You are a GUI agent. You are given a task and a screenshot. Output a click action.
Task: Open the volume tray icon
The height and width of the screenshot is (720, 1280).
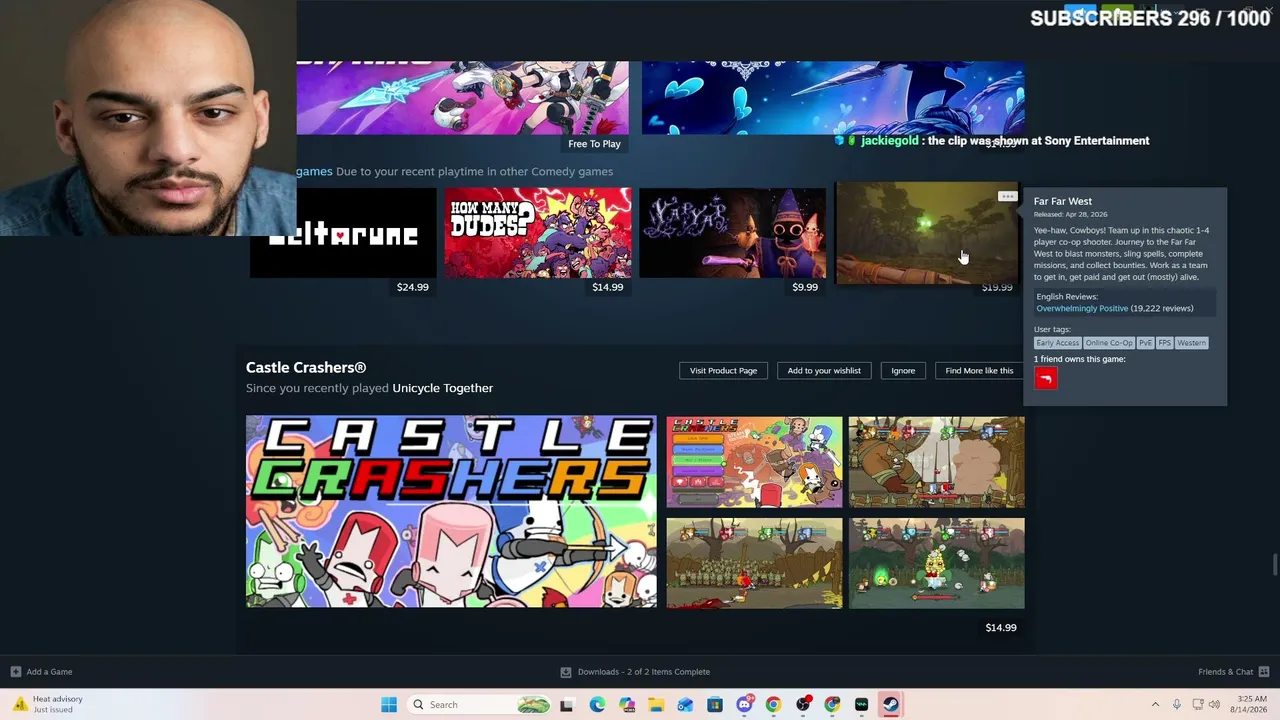[x=1215, y=704]
